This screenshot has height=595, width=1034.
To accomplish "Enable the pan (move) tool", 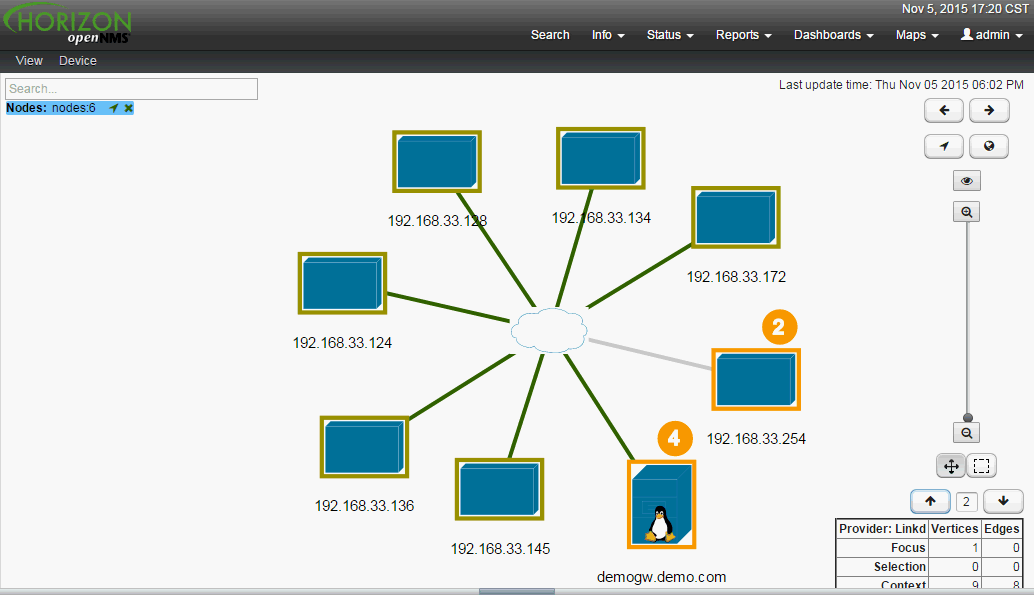I will [950, 465].
